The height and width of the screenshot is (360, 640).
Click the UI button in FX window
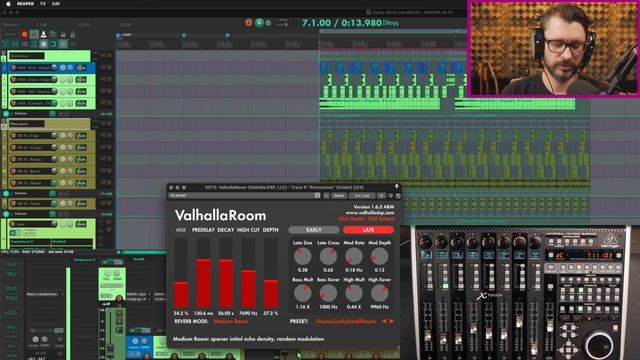[x=381, y=196]
